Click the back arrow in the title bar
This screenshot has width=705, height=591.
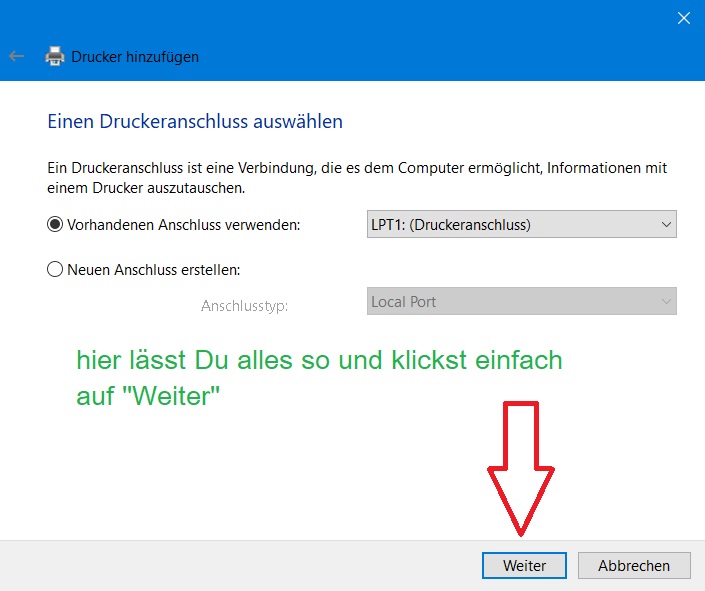pyautogui.click(x=16, y=56)
